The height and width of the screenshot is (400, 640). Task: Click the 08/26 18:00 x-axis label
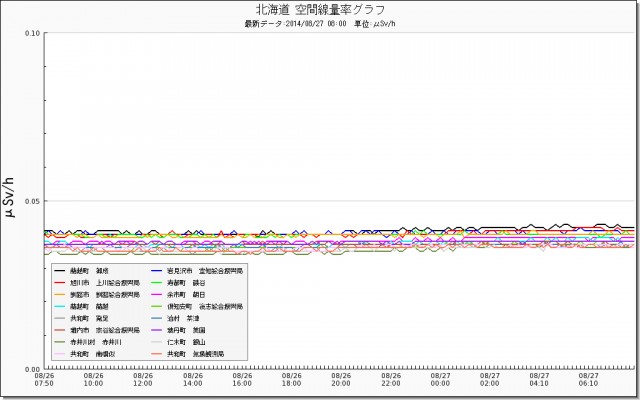291,380
